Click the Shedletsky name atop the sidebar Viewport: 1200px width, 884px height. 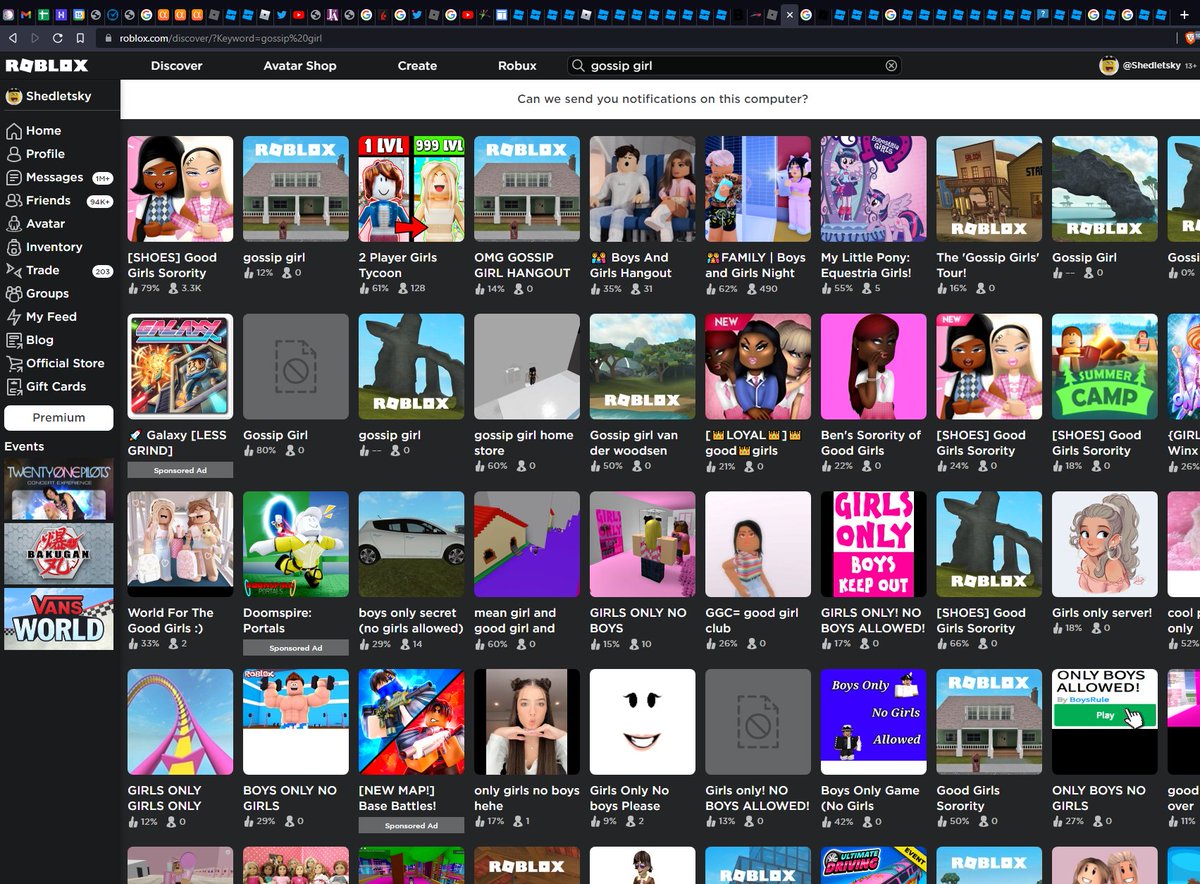click(57, 97)
